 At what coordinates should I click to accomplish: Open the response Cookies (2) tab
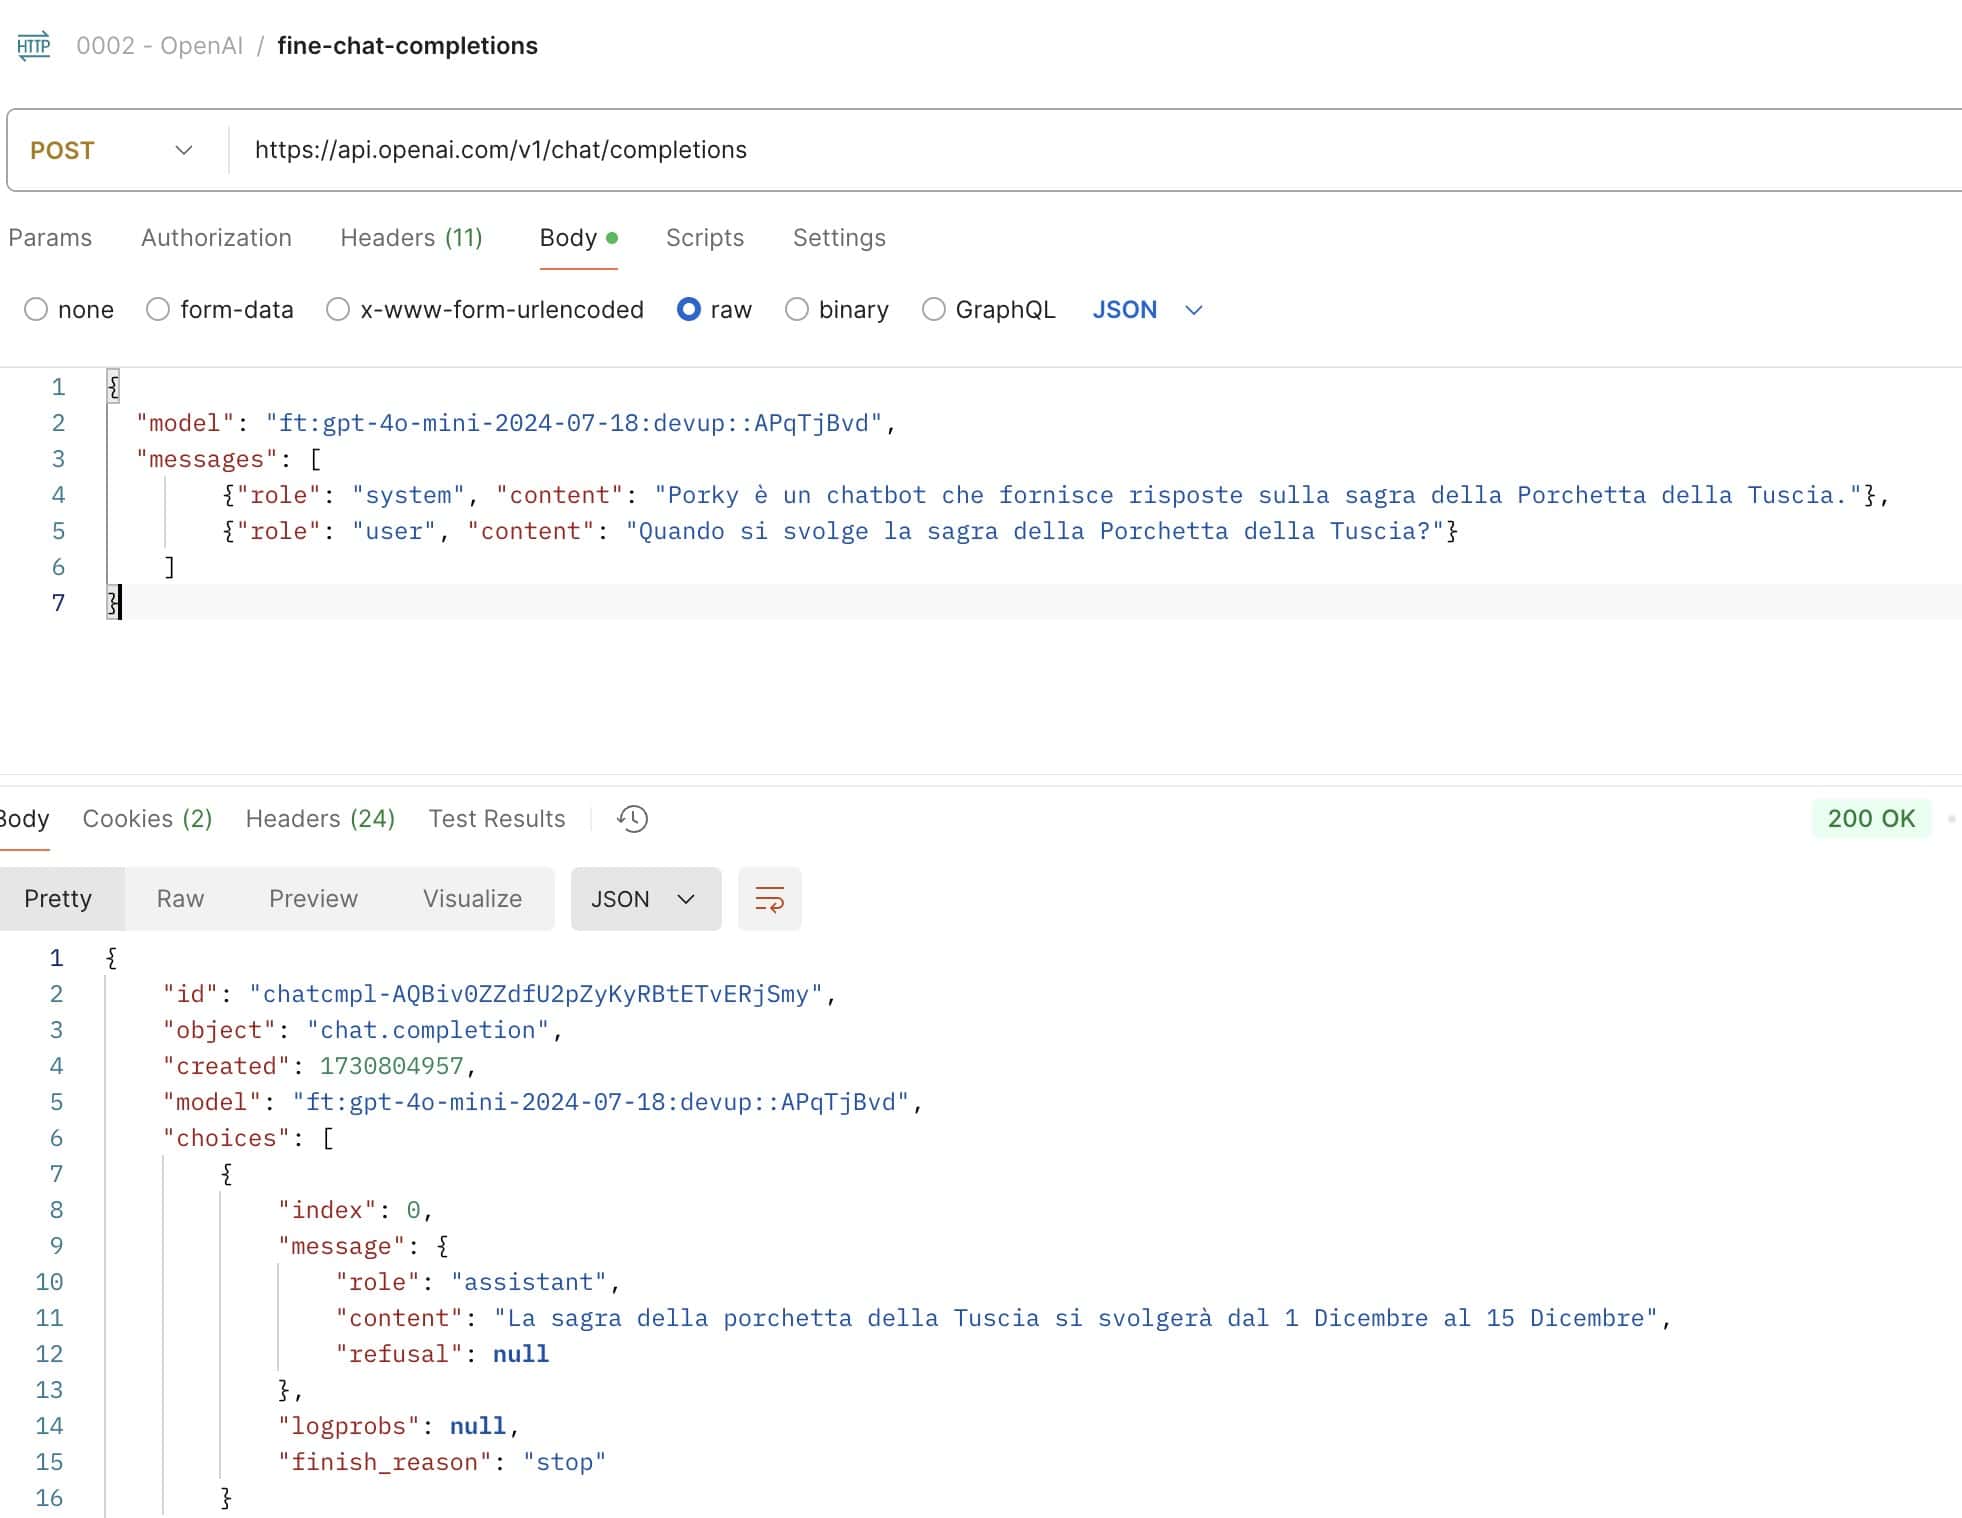pos(147,819)
